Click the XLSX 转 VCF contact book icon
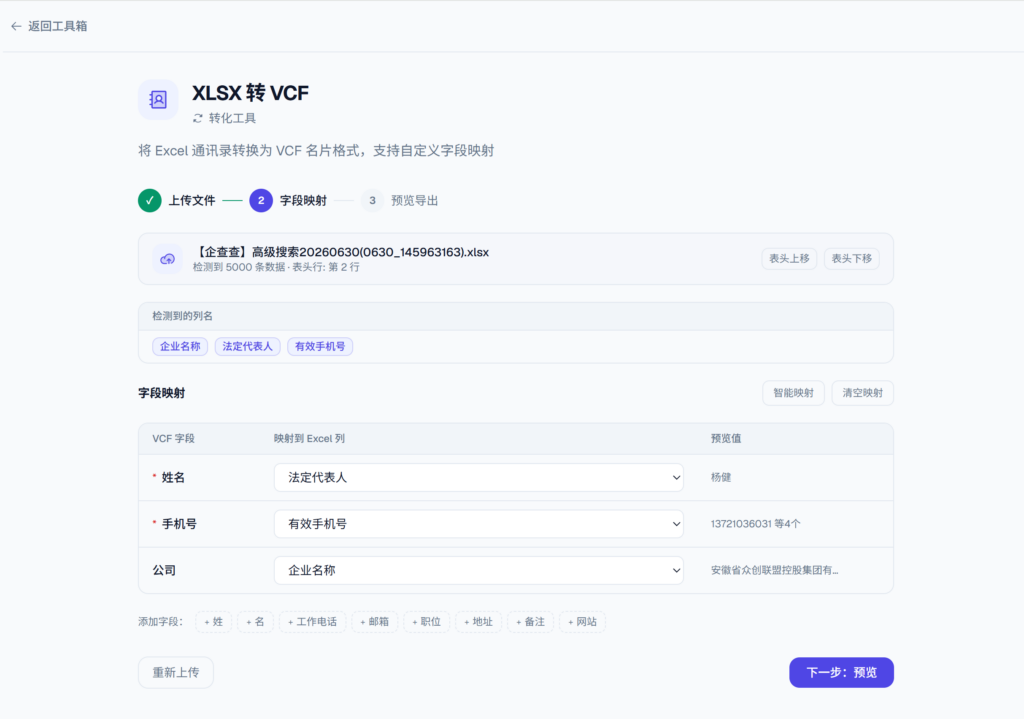 click(158, 100)
